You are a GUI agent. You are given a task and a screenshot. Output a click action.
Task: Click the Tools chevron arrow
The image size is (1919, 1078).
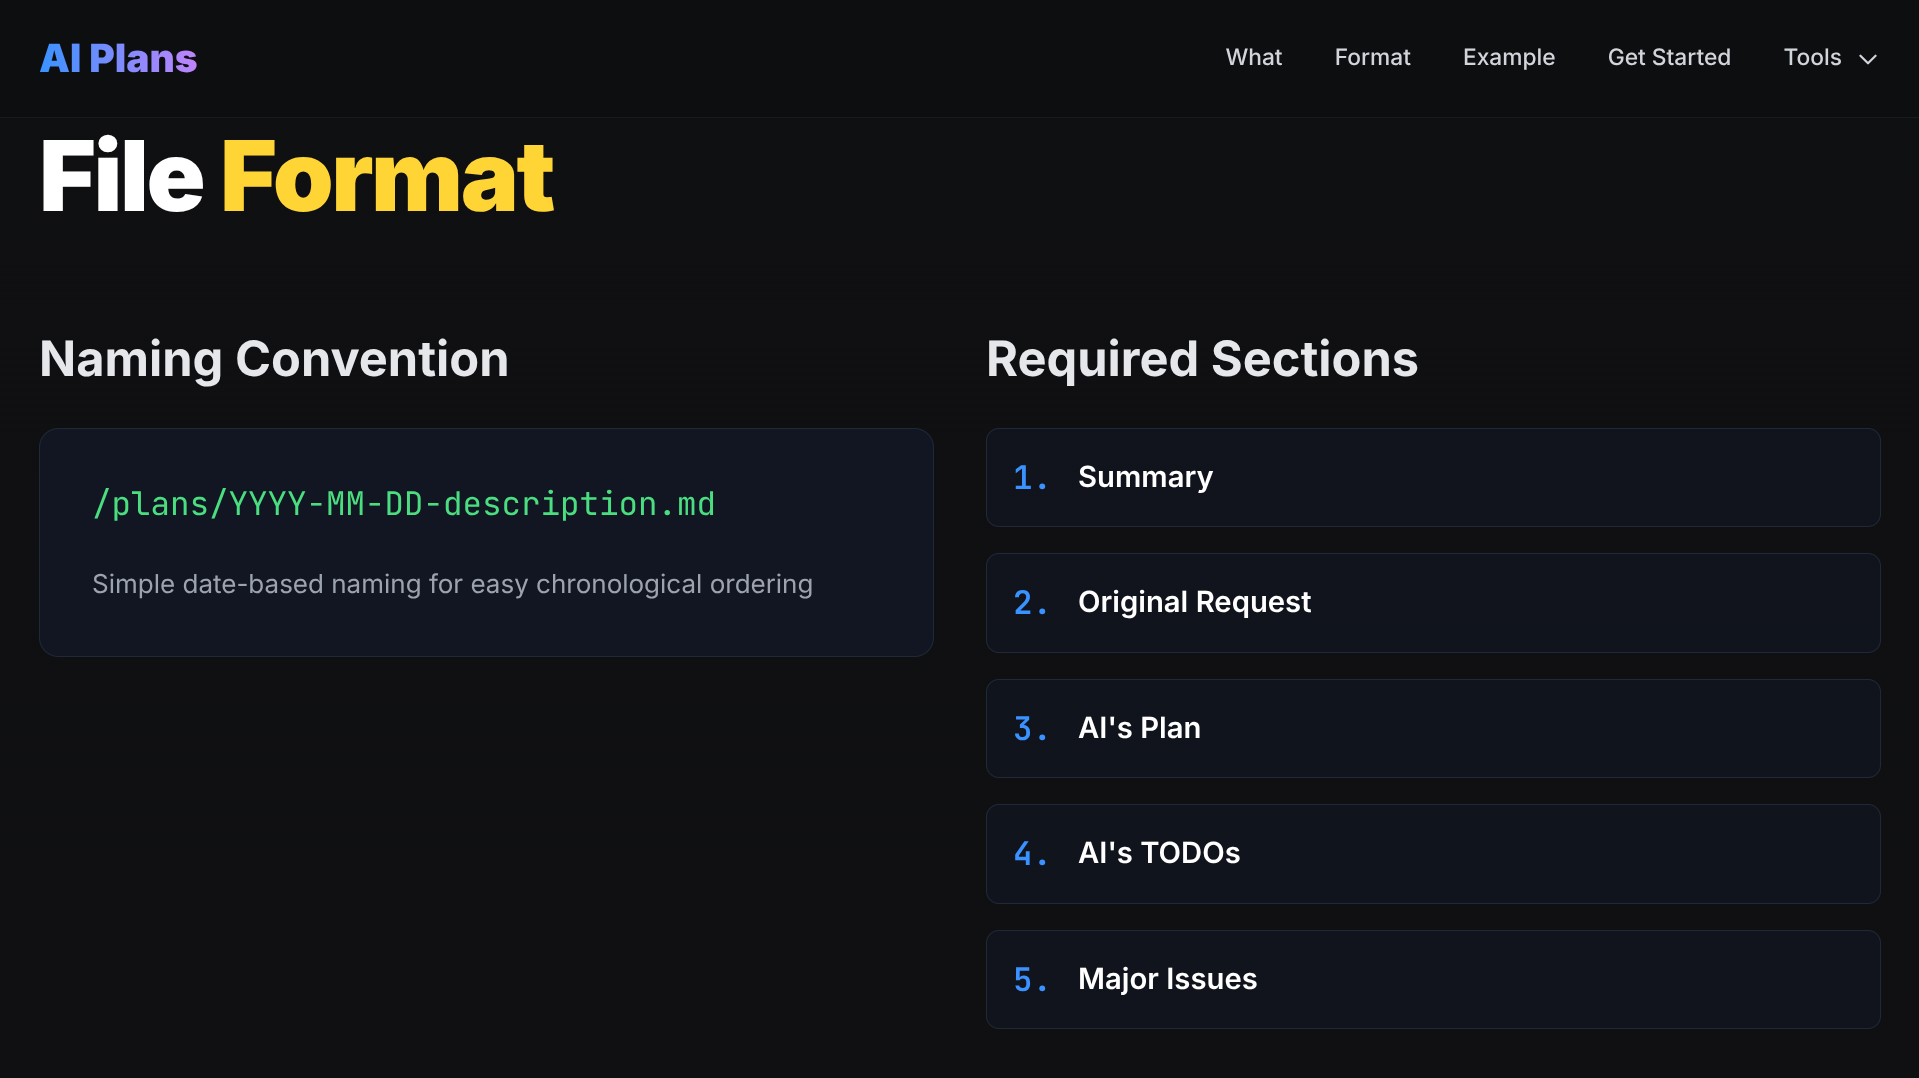[1867, 59]
